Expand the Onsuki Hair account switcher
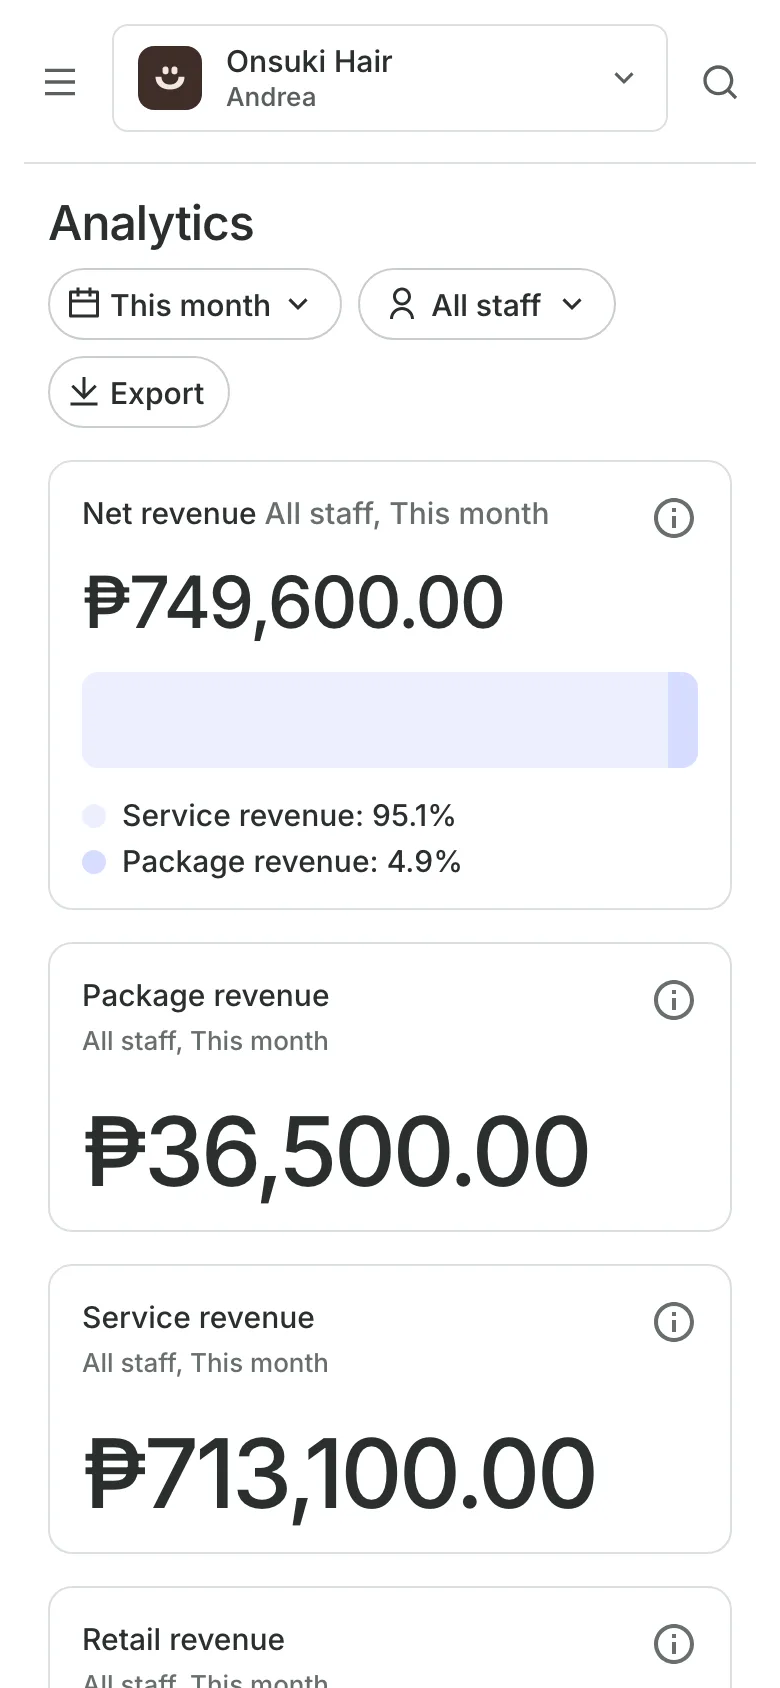 click(390, 78)
